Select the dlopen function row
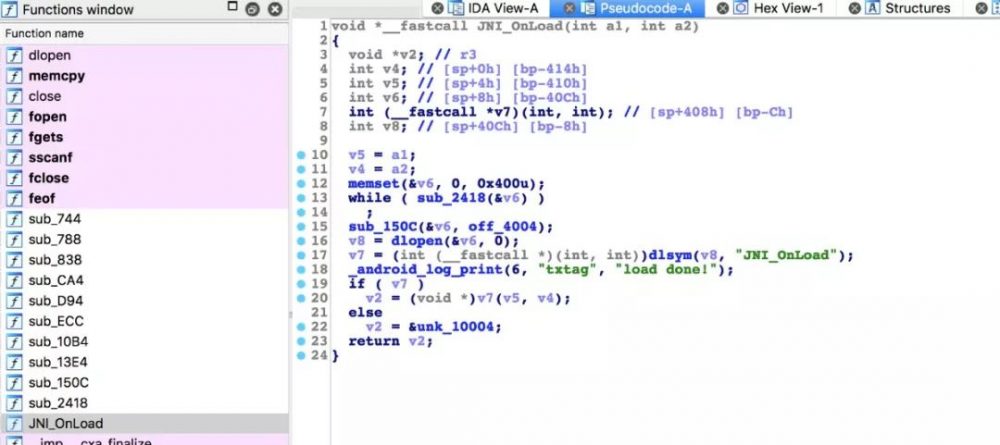Image resolution: width=1000 pixels, height=445 pixels. [x=144, y=55]
